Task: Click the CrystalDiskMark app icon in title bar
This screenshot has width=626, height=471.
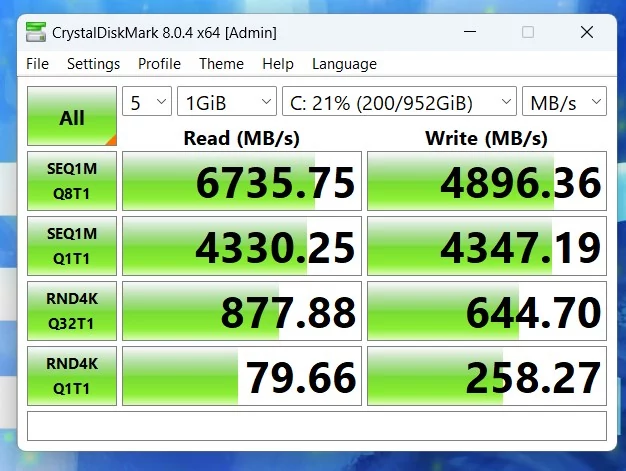Action: pos(36,32)
